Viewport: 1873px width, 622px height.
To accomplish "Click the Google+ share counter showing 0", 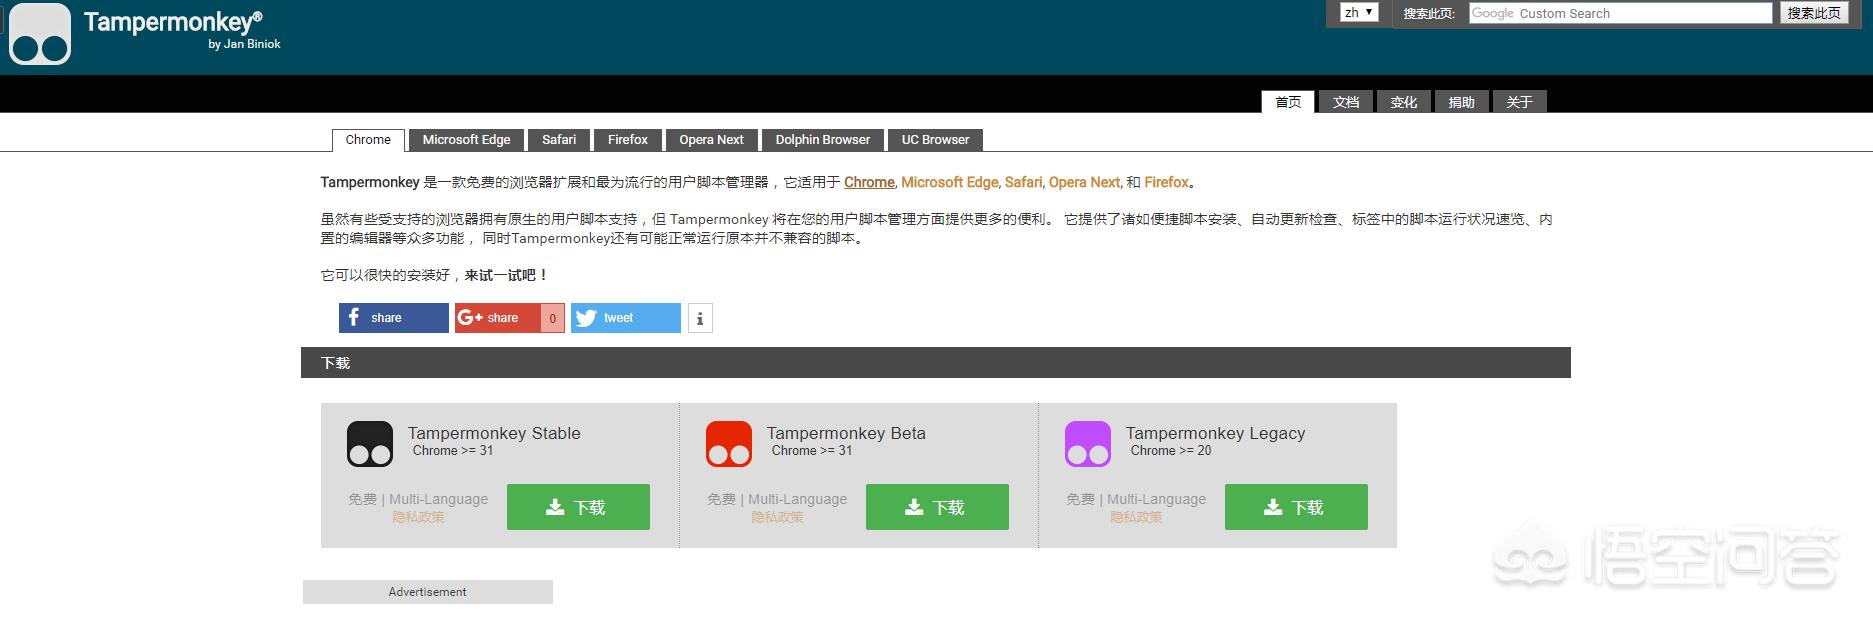I will 553,318.
